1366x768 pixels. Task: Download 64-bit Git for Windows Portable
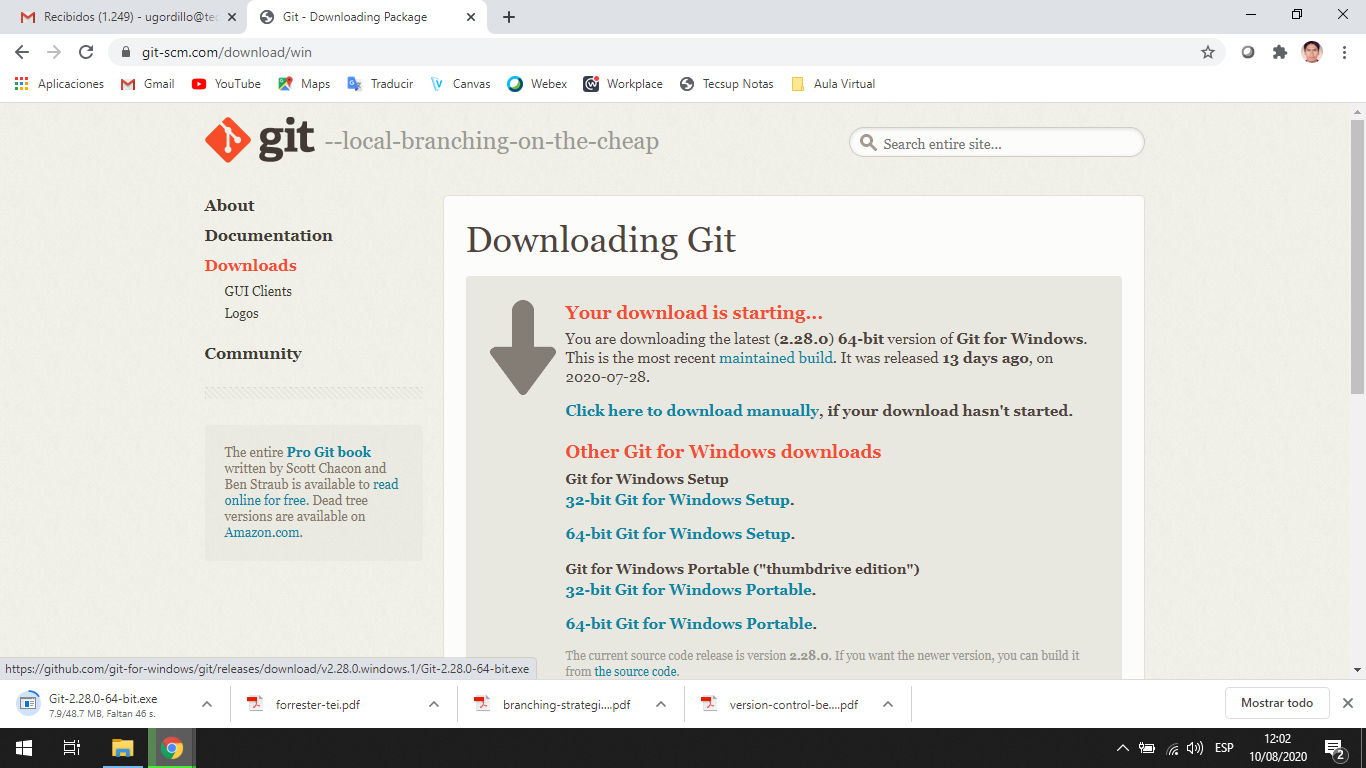[689, 624]
